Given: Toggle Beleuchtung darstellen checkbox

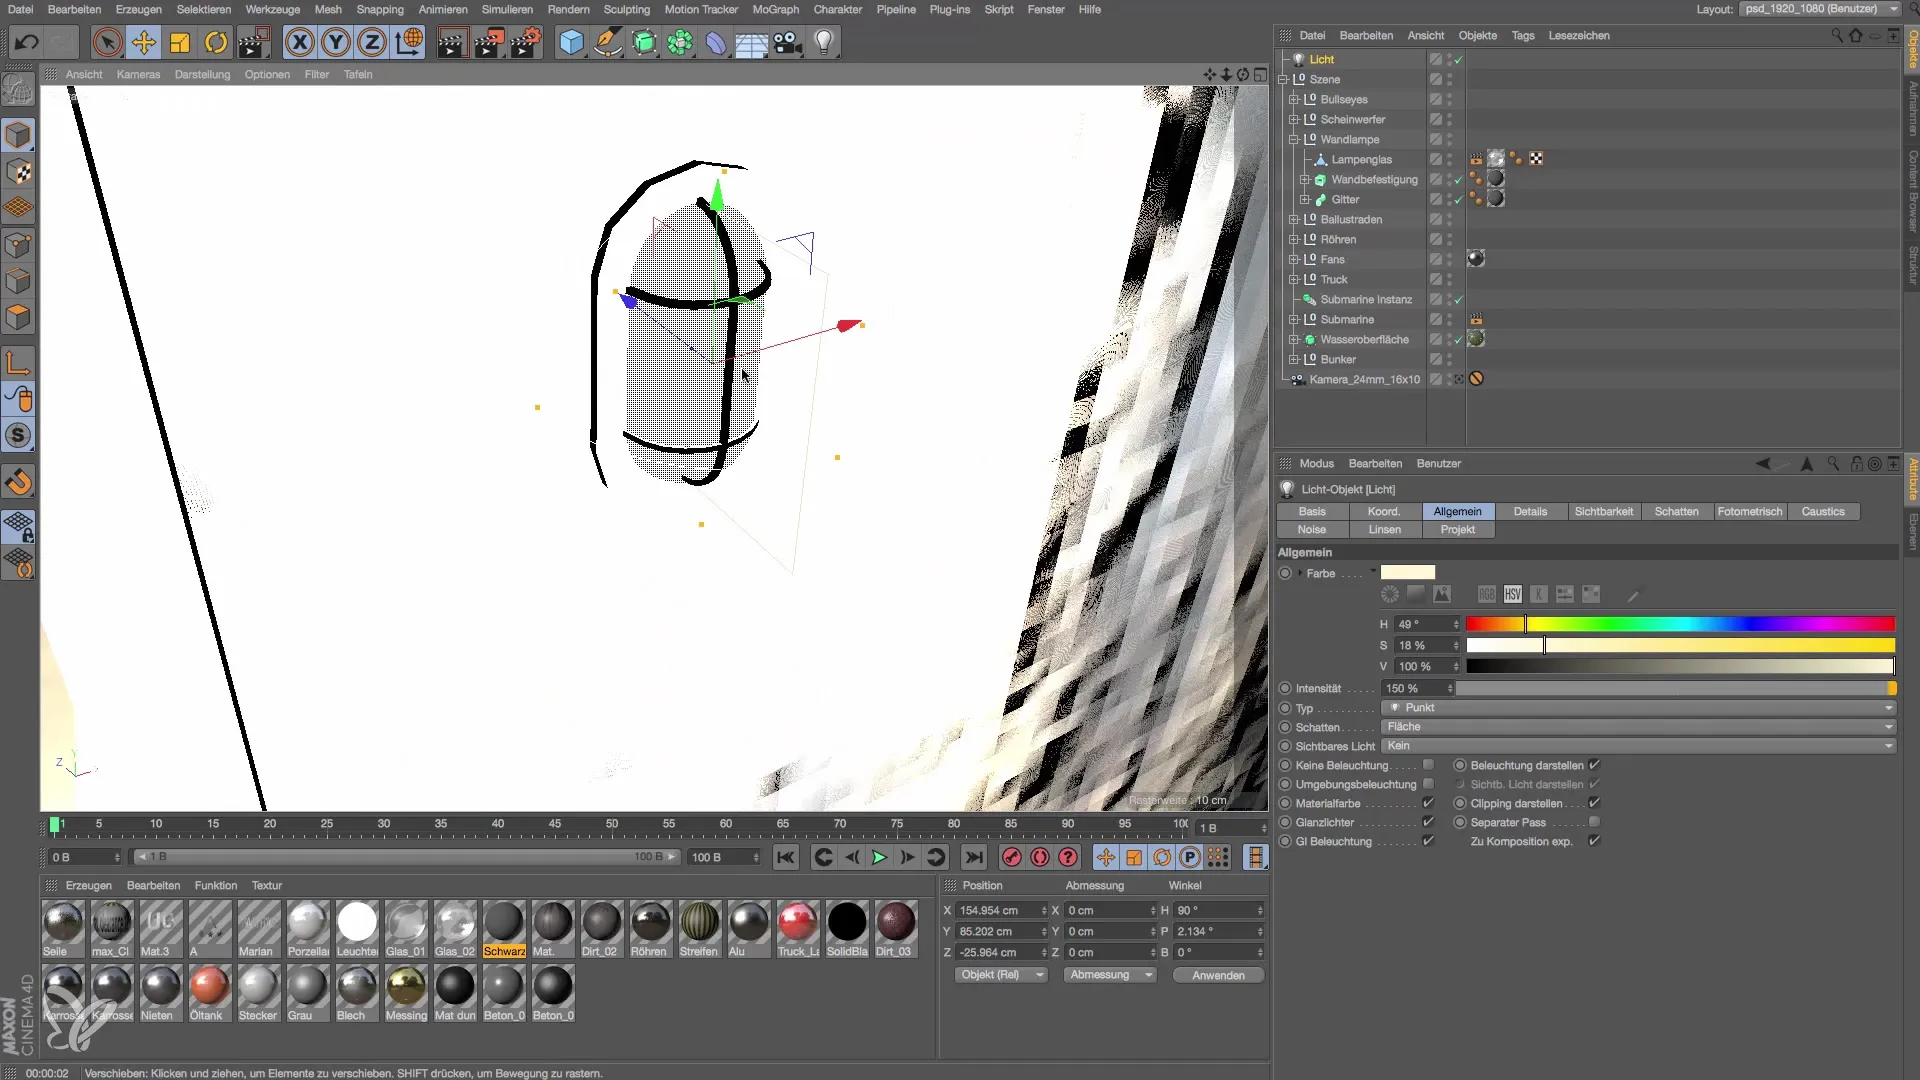Looking at the screenshot, I should pos(1594,765).
